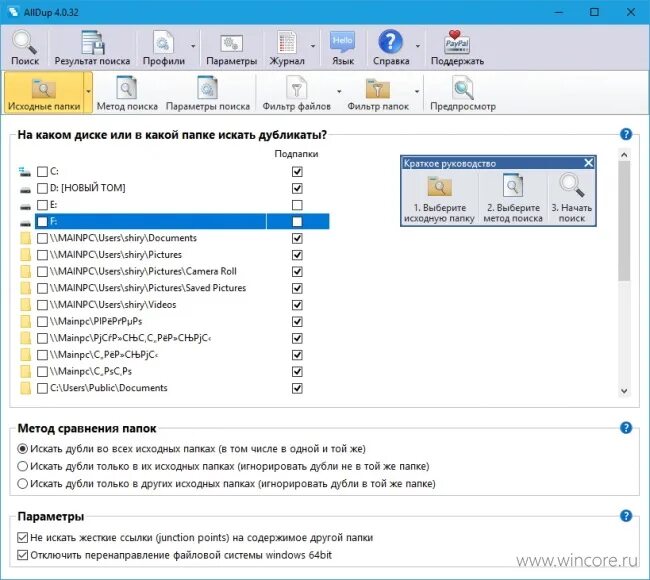Image resolution: width=650 pixels, height=580 pixels.
Task: Click the C: system drive icon
Action: (25, 171)
